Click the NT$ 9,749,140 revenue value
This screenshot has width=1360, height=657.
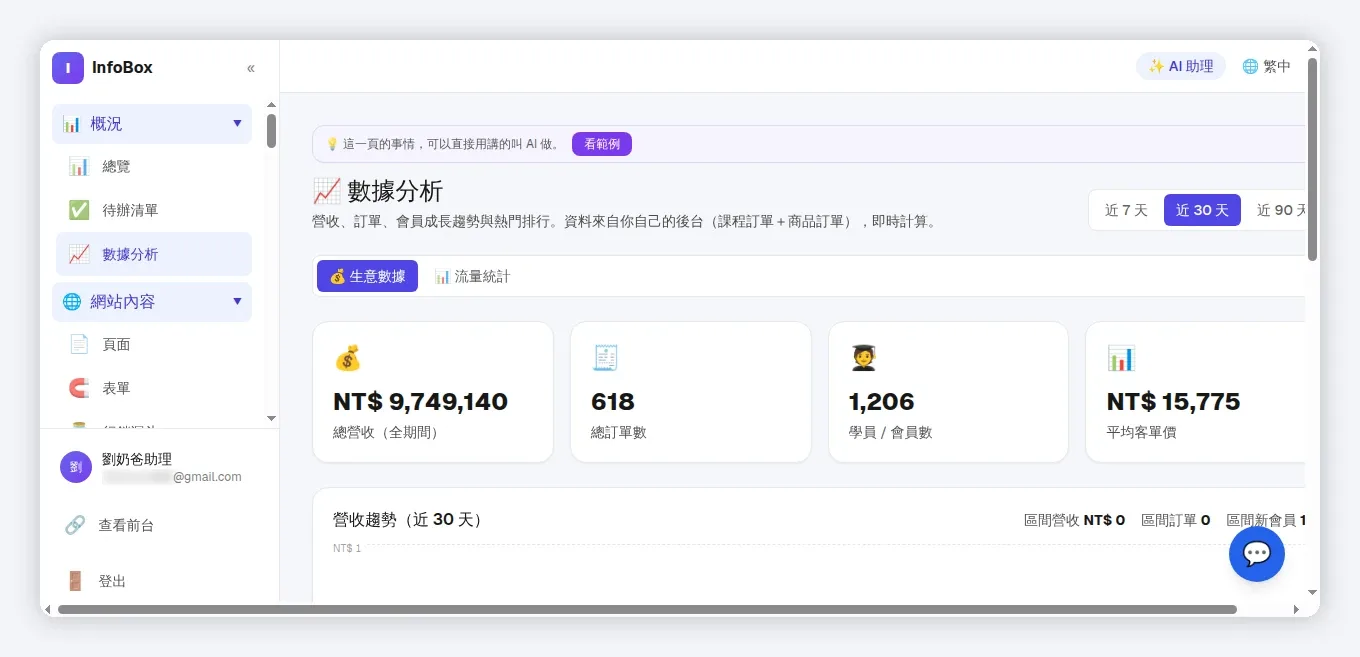pyautogui.click(x=420, y=402)
